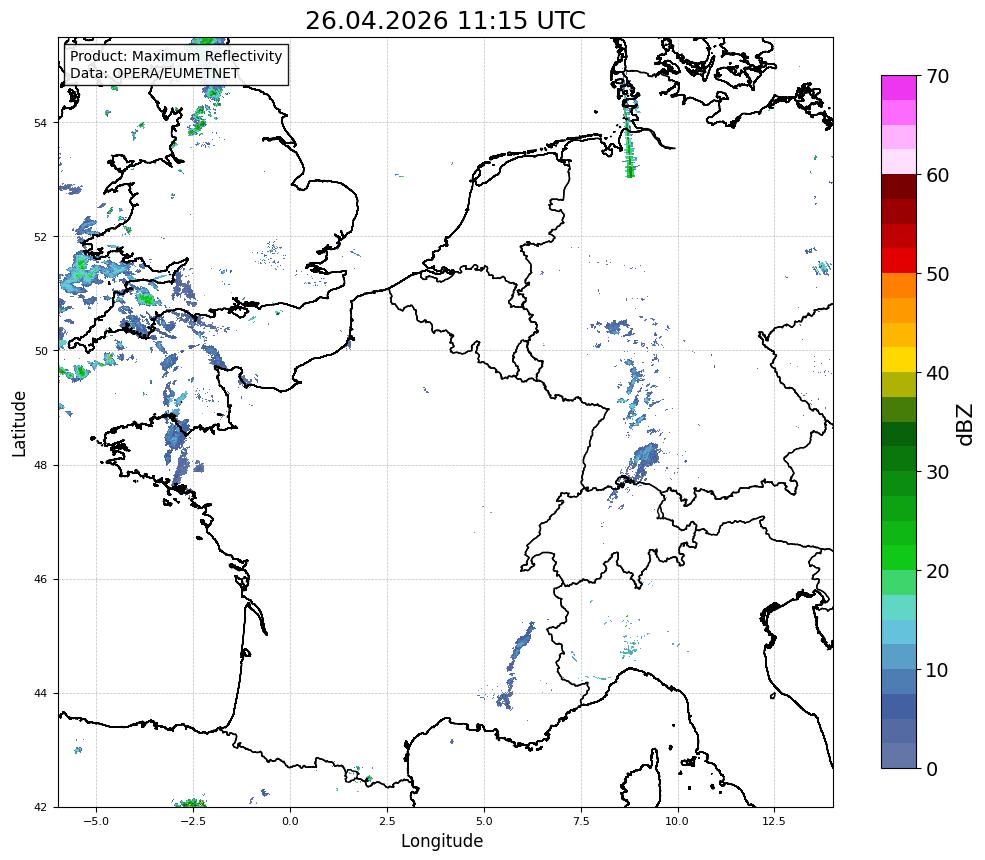Select the orange colorbar segment near 50 dBZ
Image resolution: width=985 pixels, height=860 pixels.
click(x=898, y=285)
